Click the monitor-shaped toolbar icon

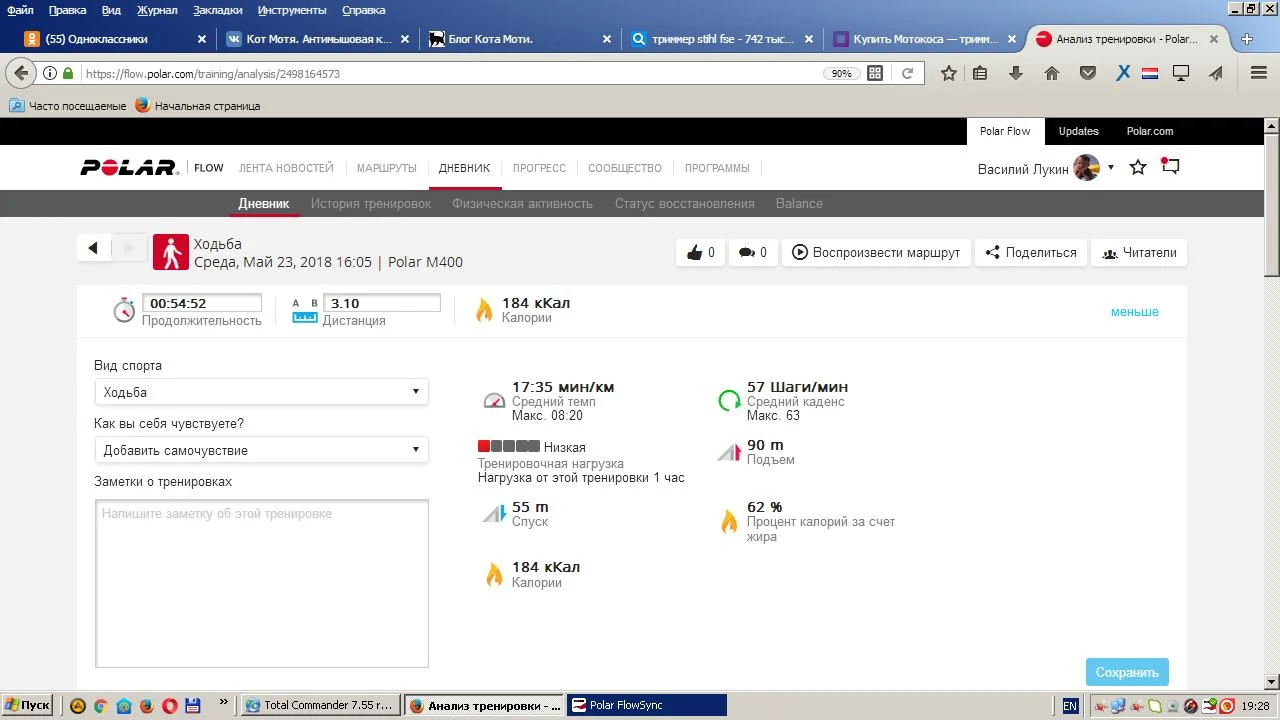click(x=1181, y=73)
